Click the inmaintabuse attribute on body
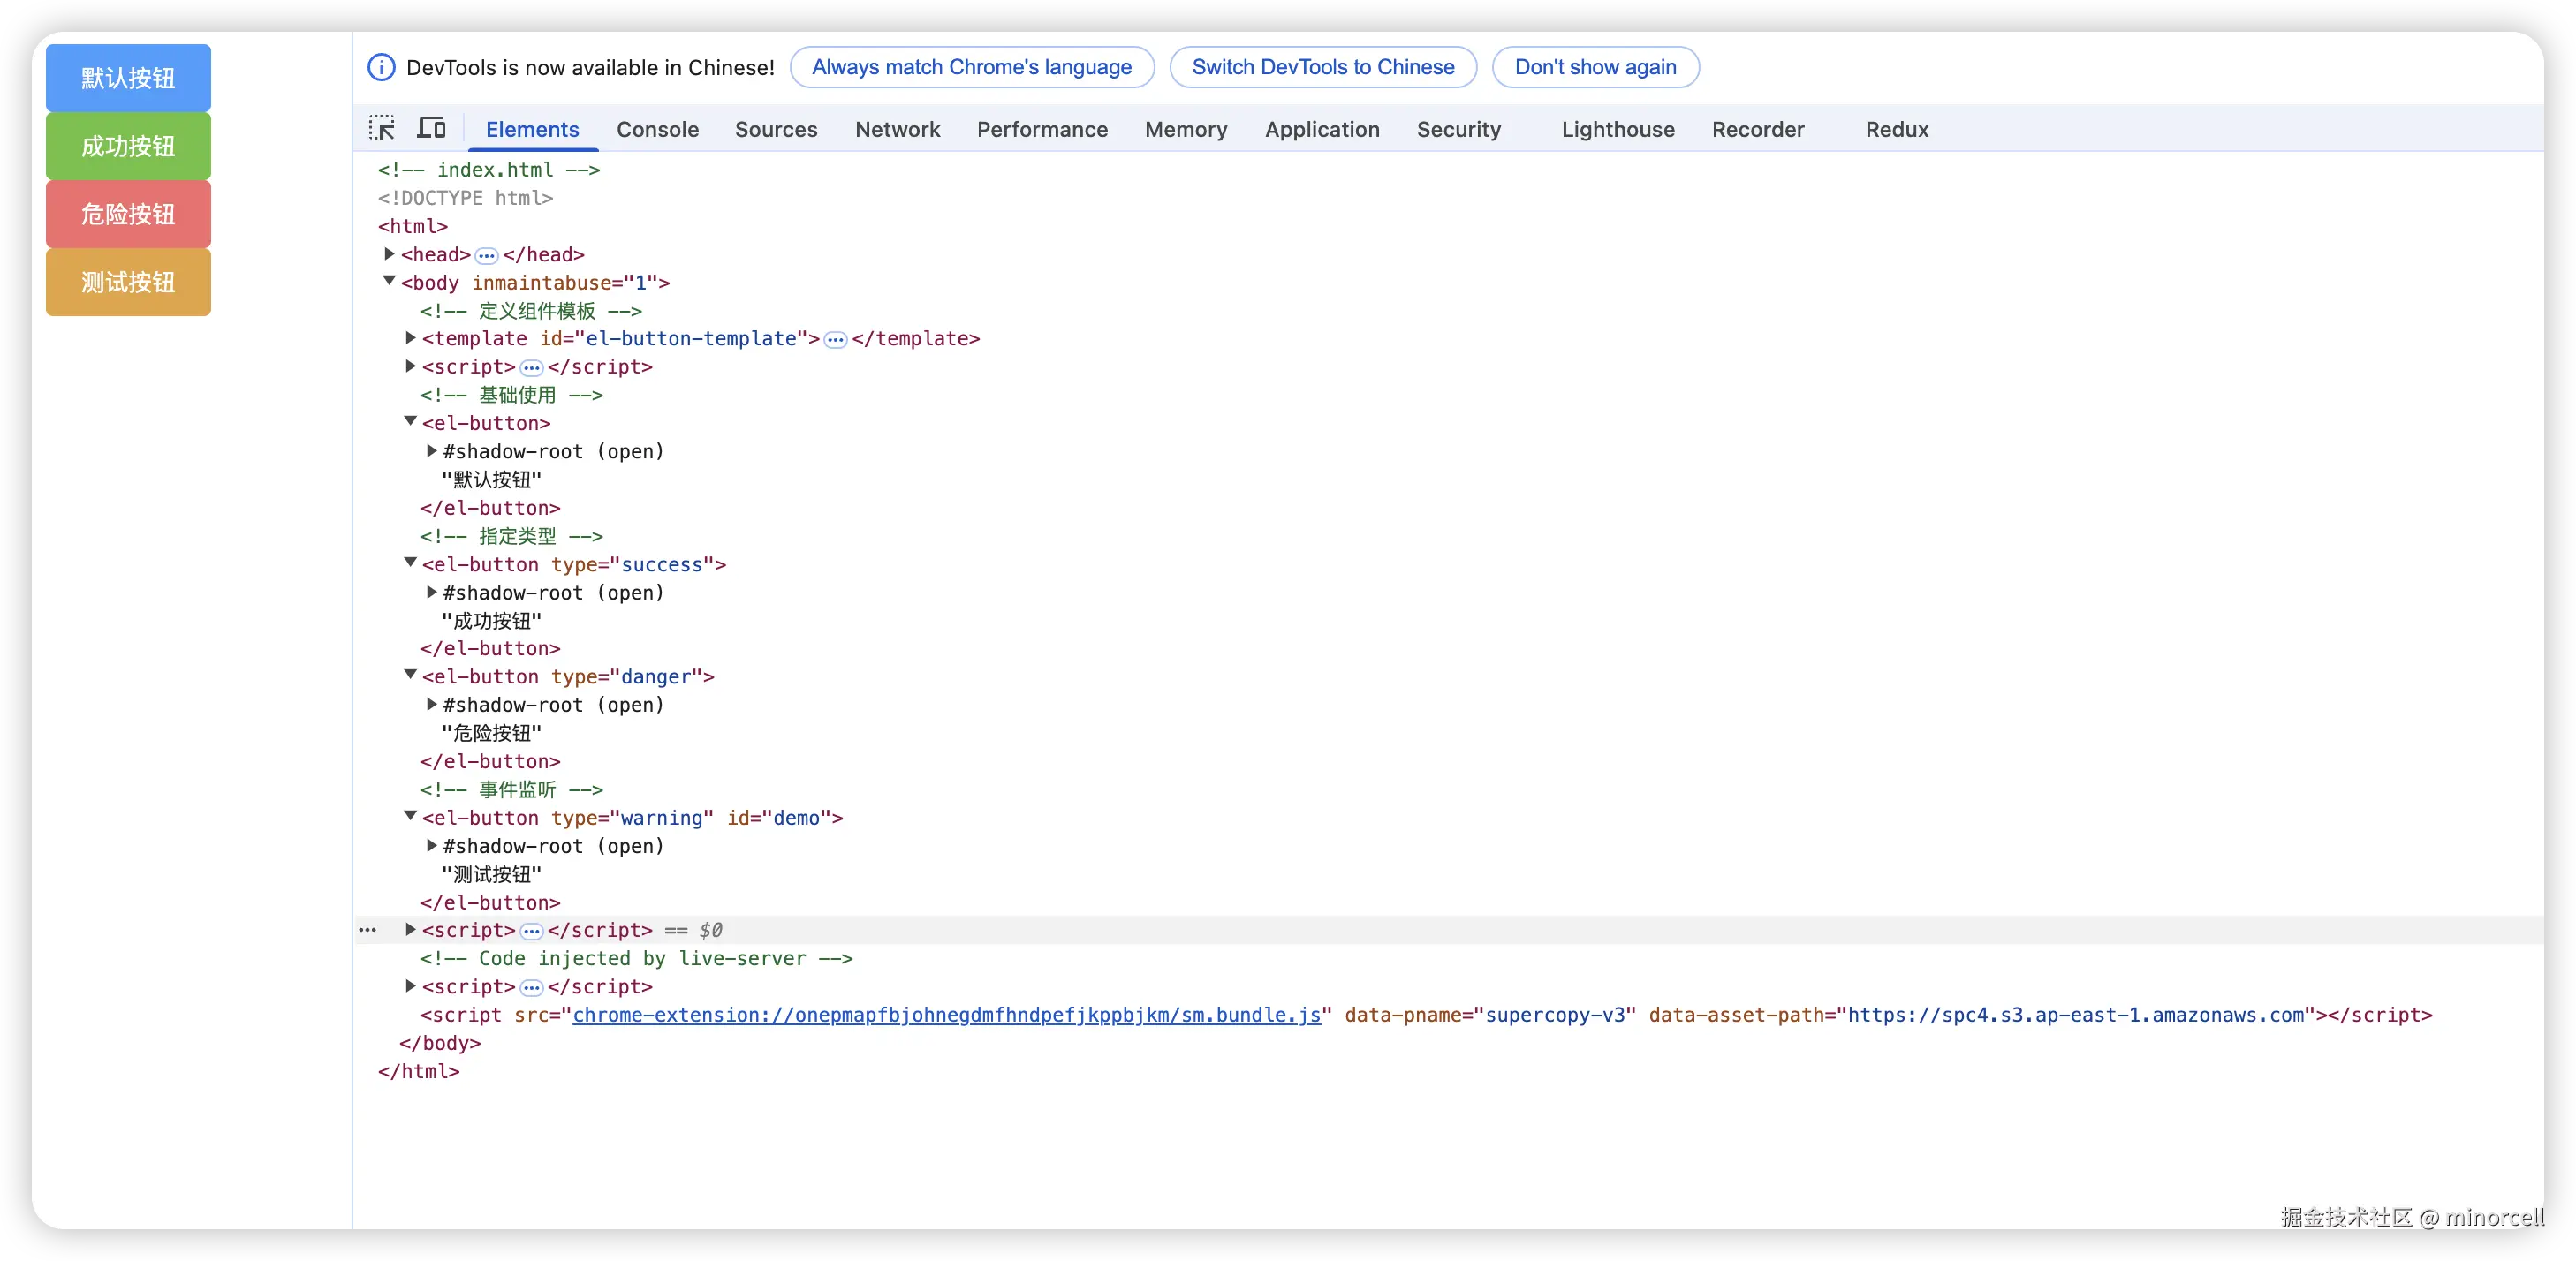This screenshot has height=1261, width=2576. [x=565, y=283]
